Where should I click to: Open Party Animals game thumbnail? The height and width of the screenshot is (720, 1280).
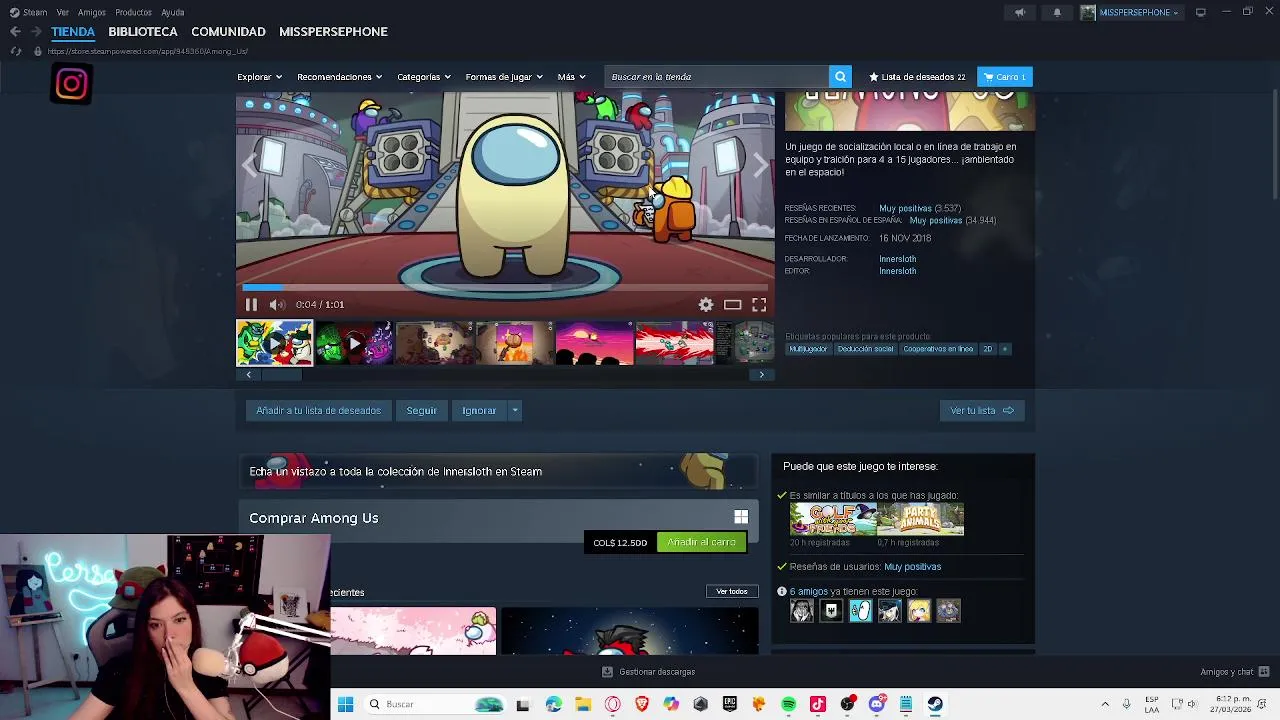click(x=921, y=520)
